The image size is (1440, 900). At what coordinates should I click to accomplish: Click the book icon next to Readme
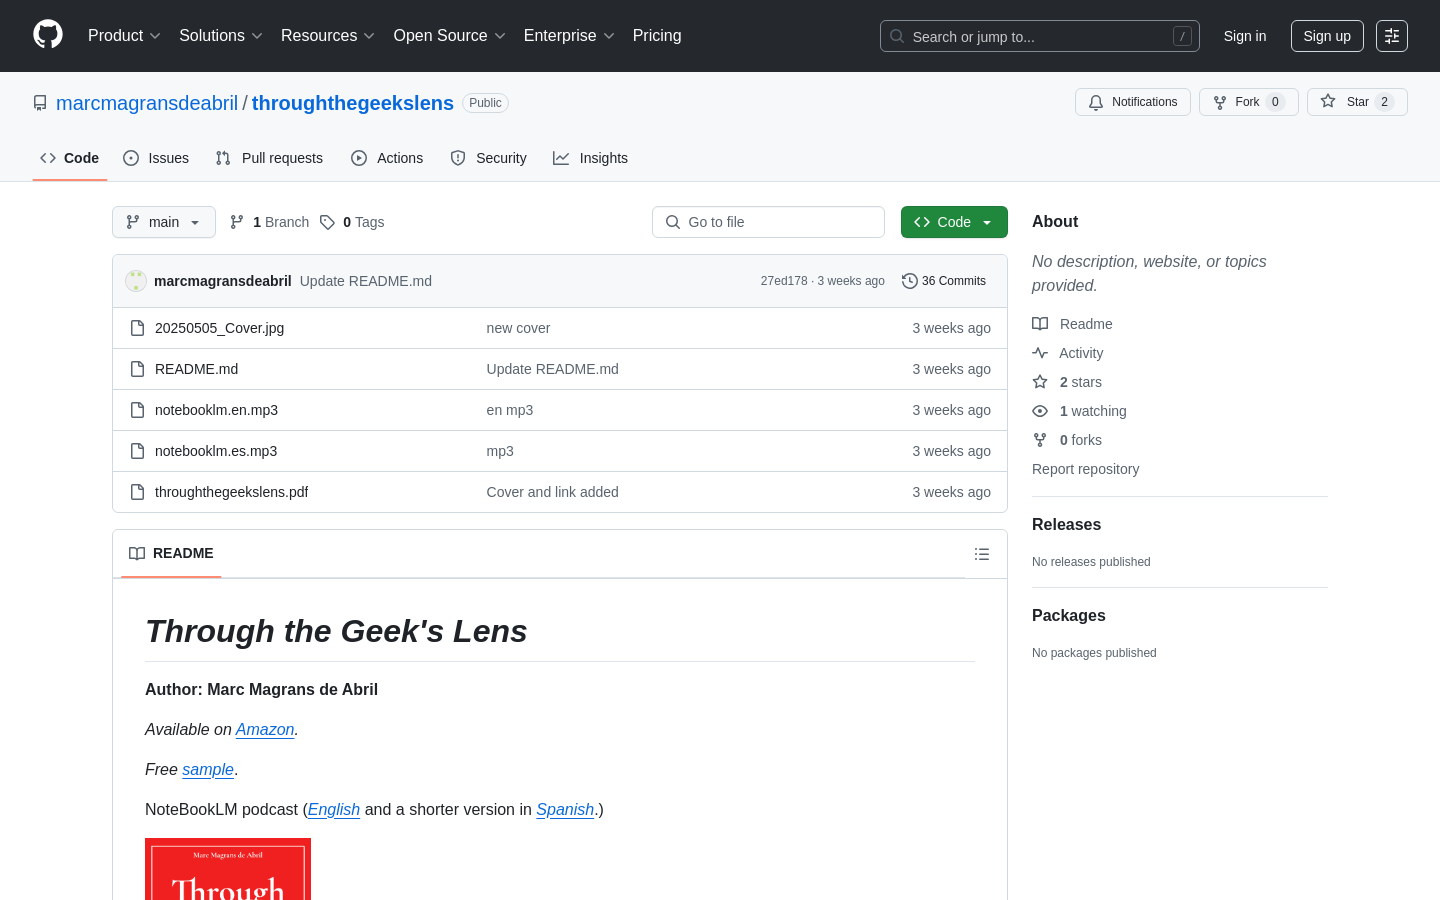tap(1040, 324)
